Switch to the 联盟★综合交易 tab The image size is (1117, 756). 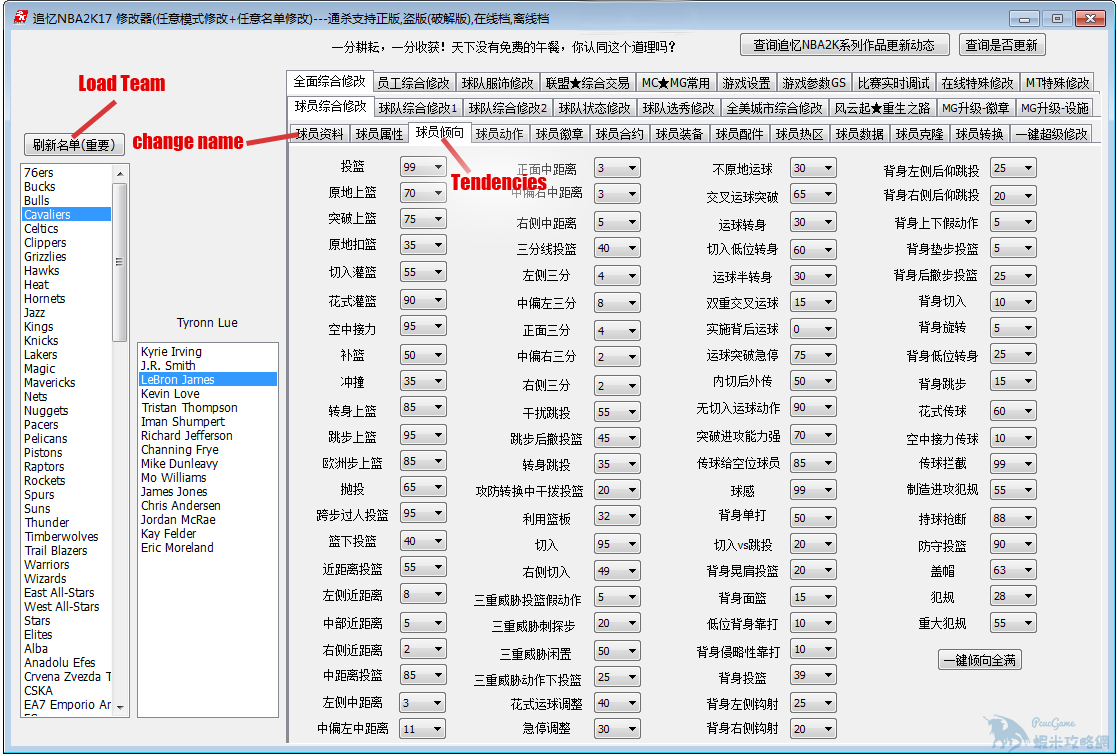588,83
